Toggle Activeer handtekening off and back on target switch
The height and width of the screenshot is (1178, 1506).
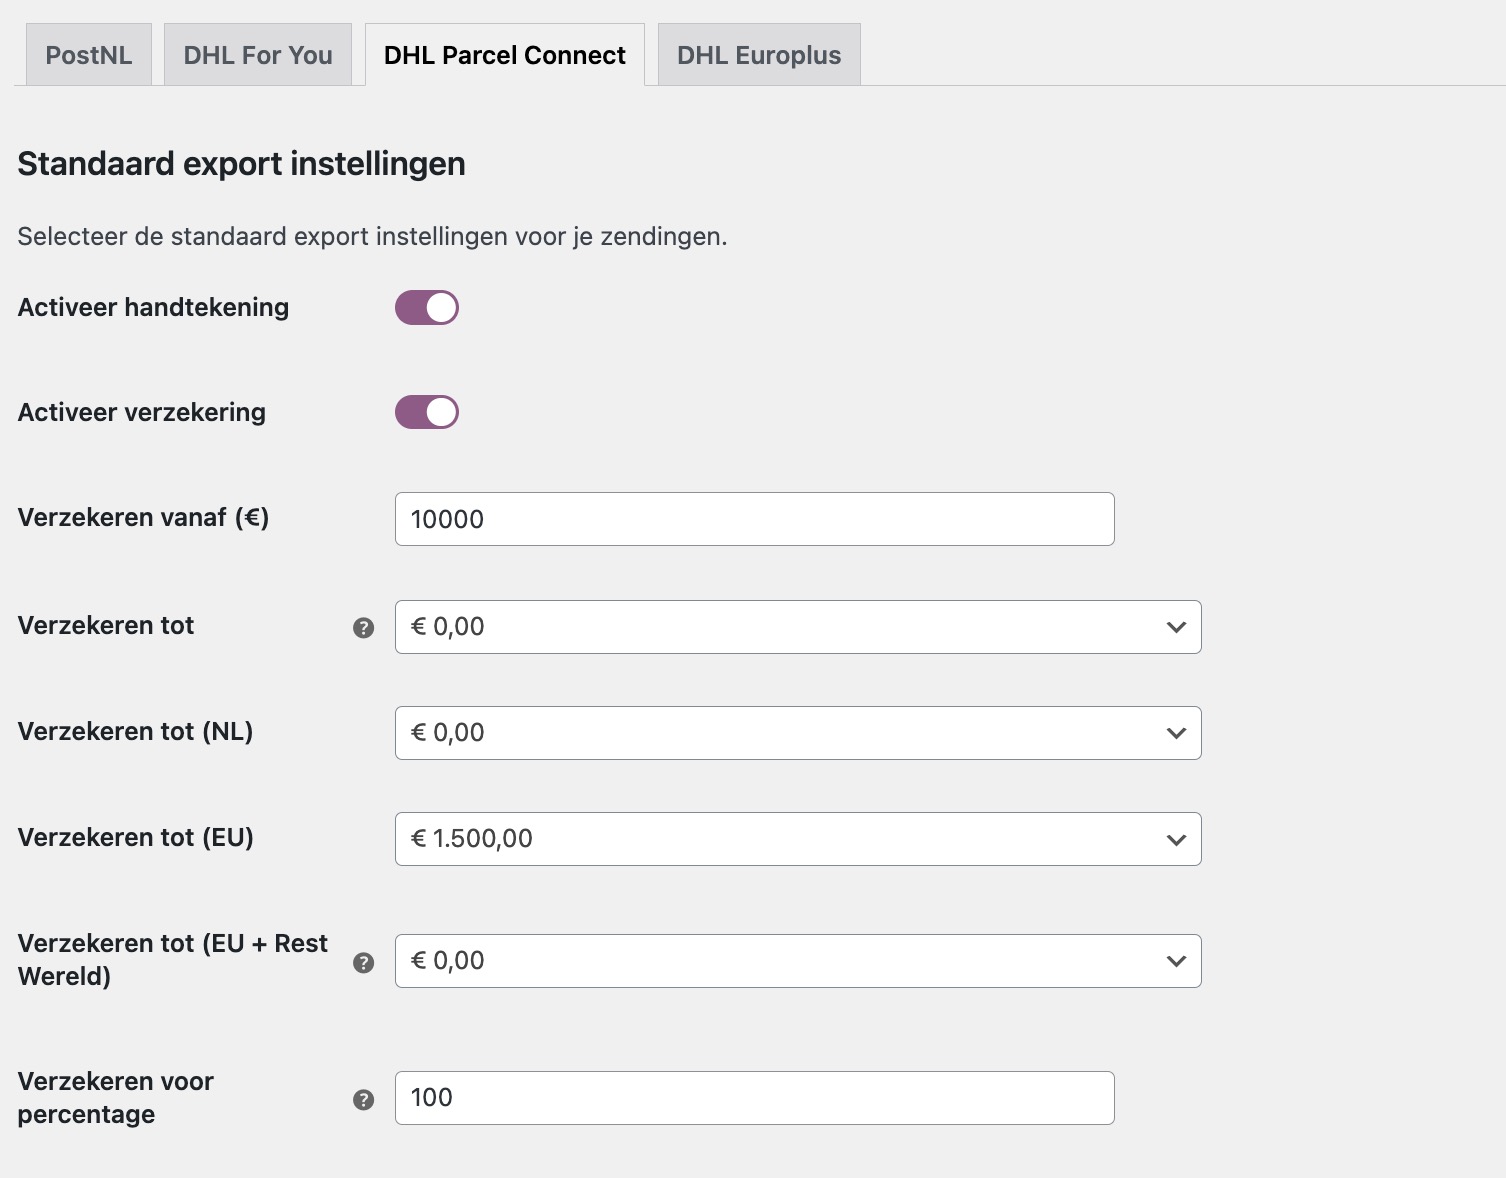point(426,307)
